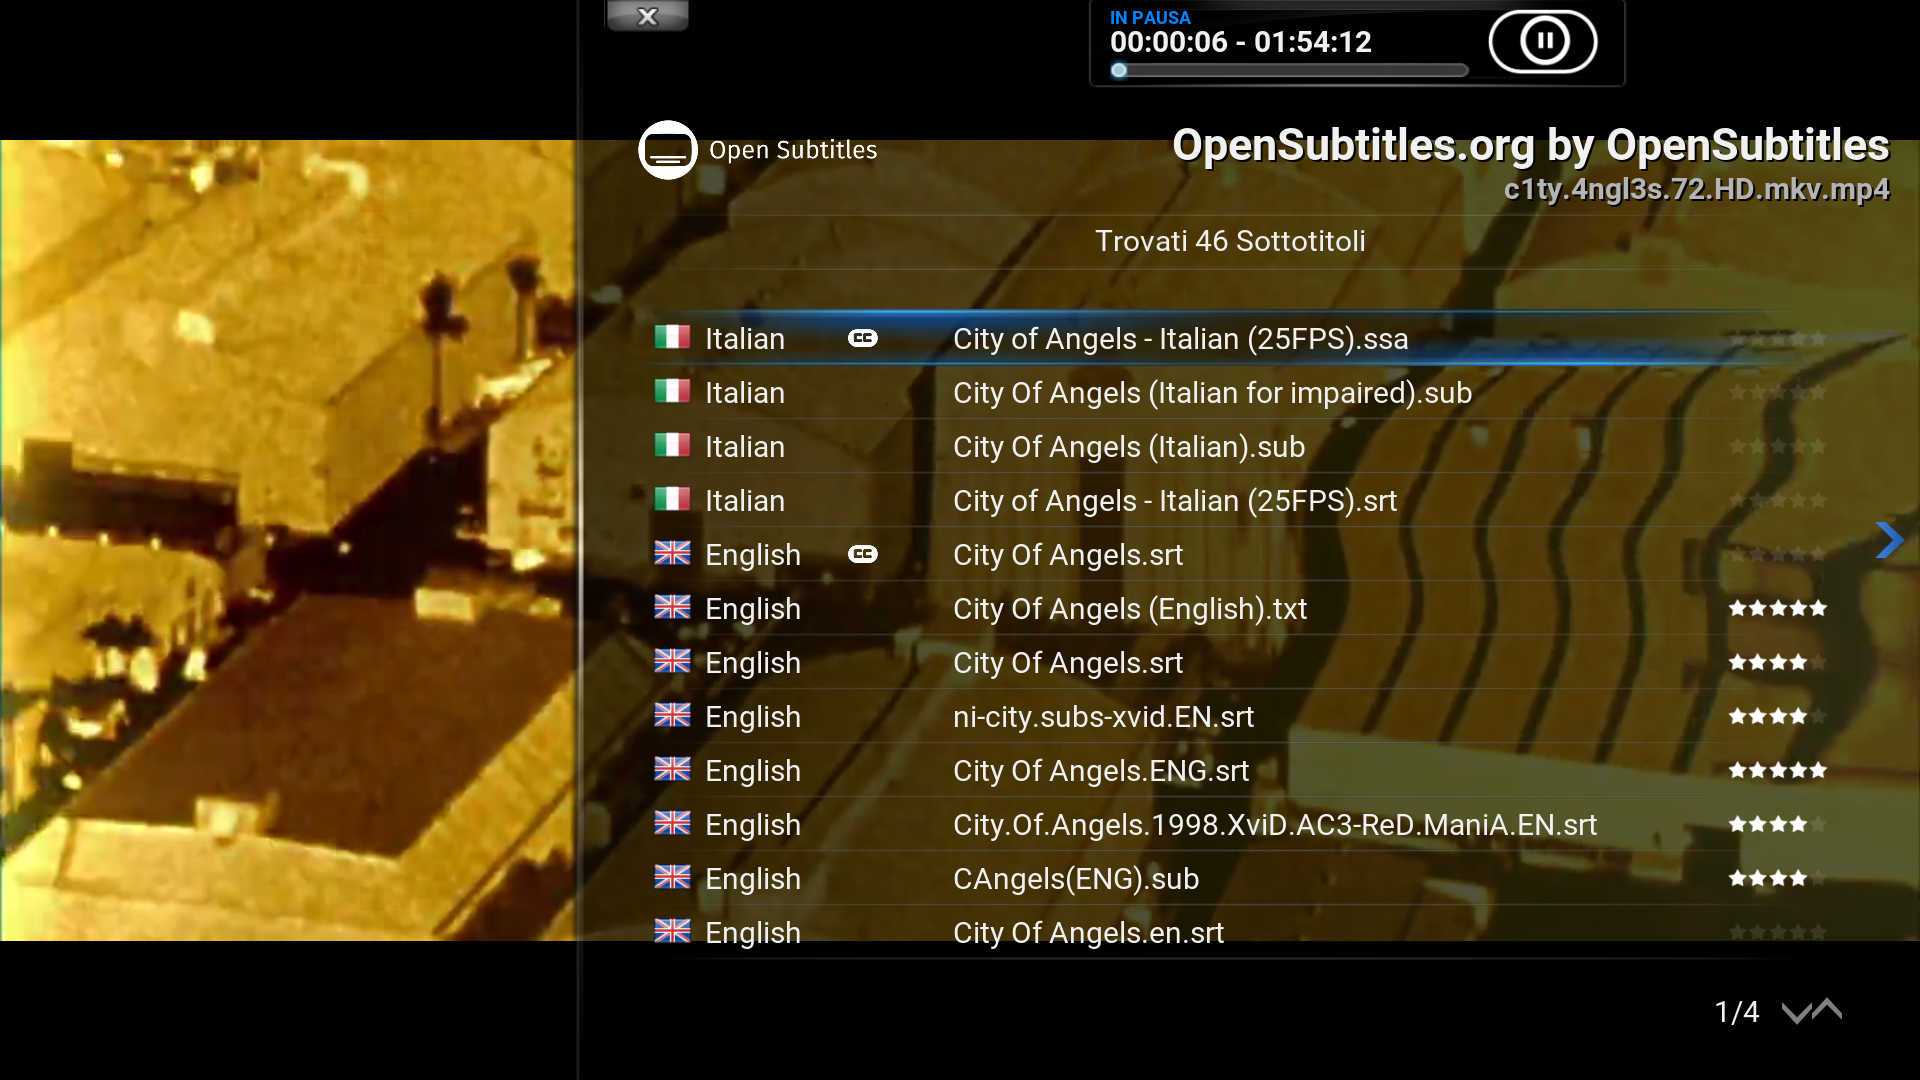Click the page down arrow next to 1/4
1920x1080 pixels.
[x=1796, y=1013]
